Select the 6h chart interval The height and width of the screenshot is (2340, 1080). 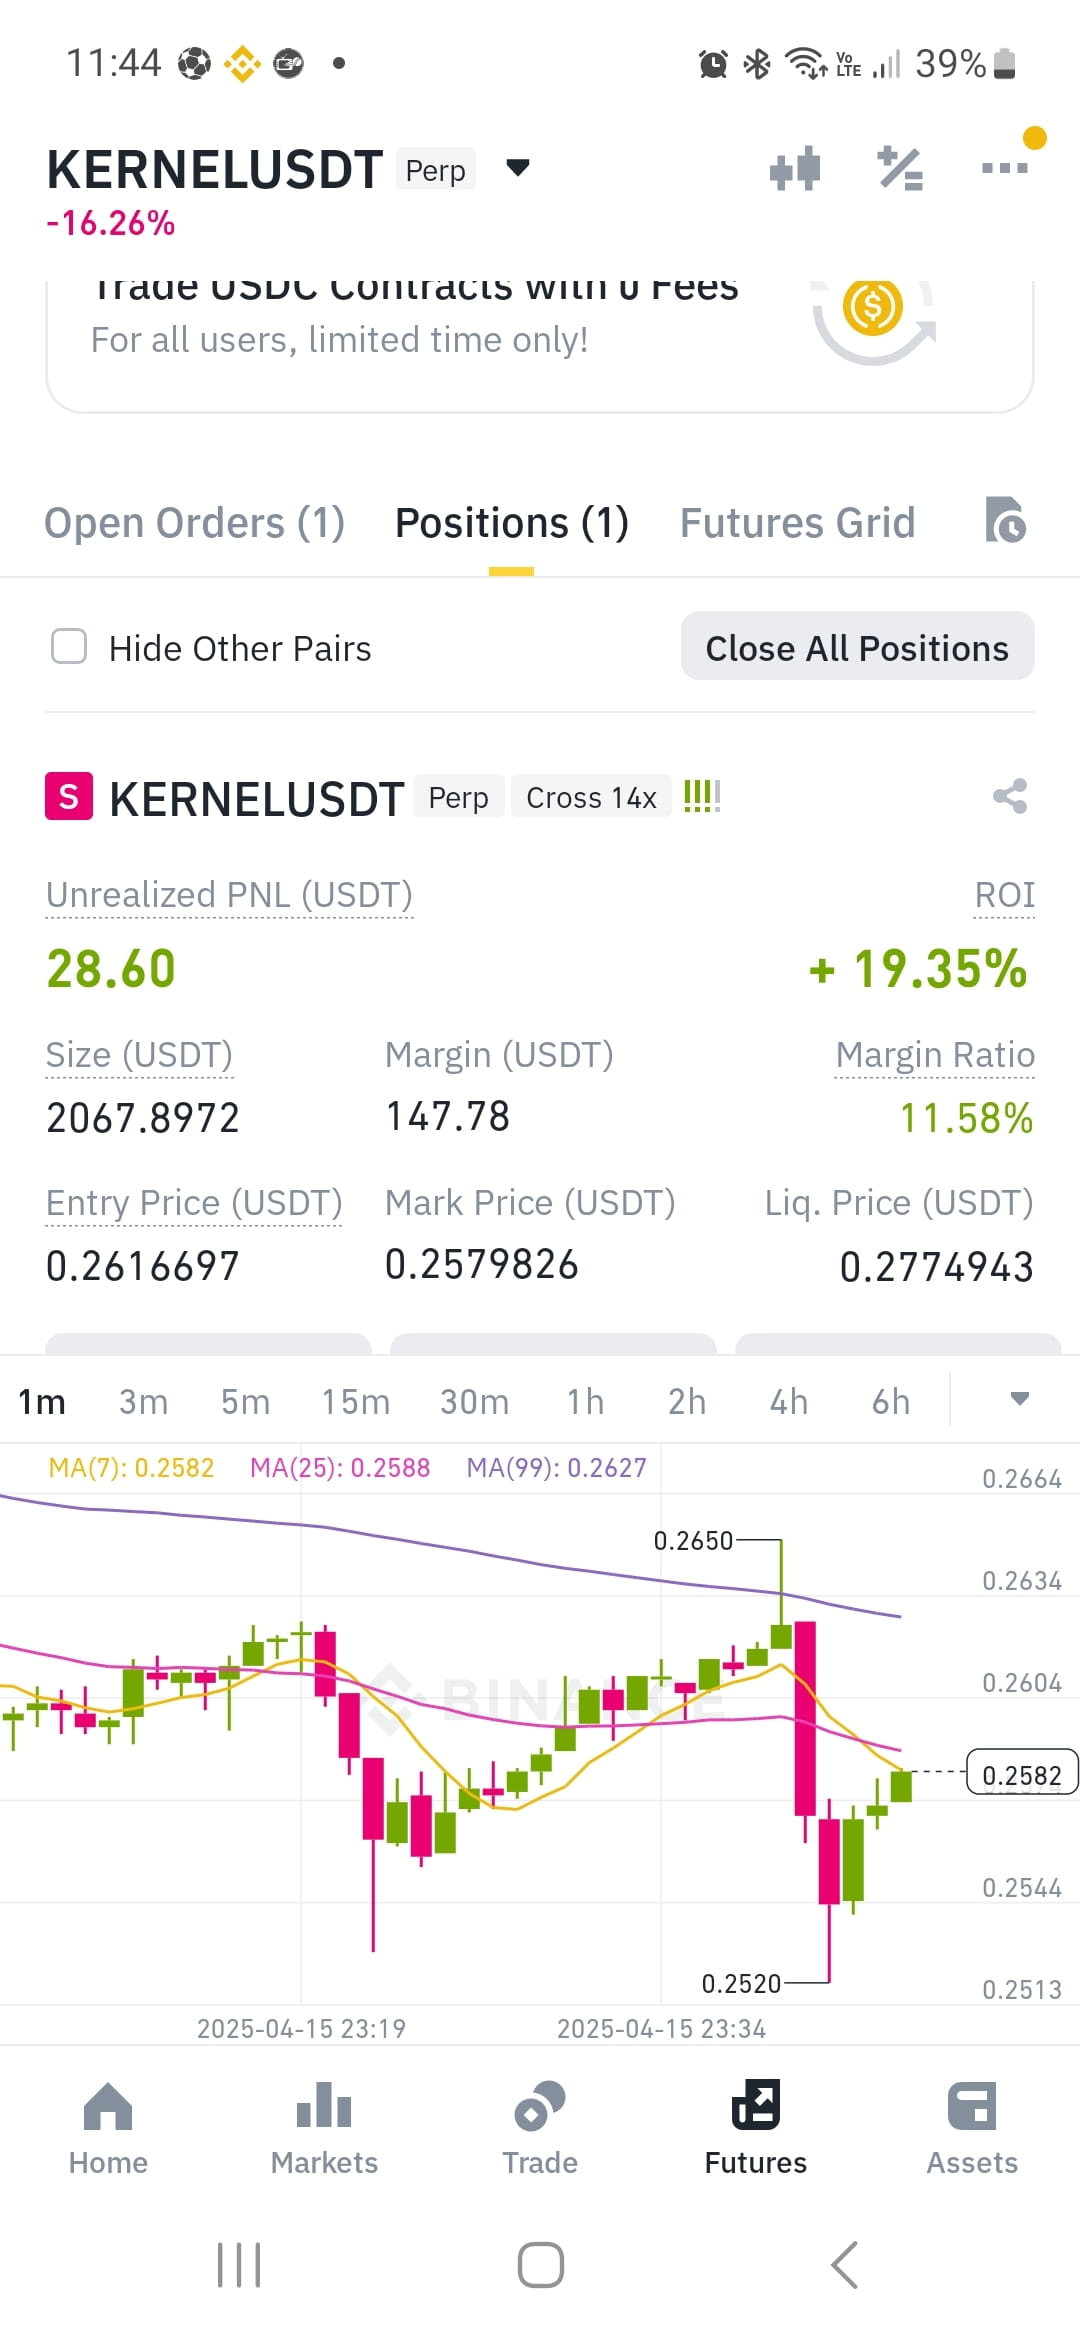tap(891, 1402)
